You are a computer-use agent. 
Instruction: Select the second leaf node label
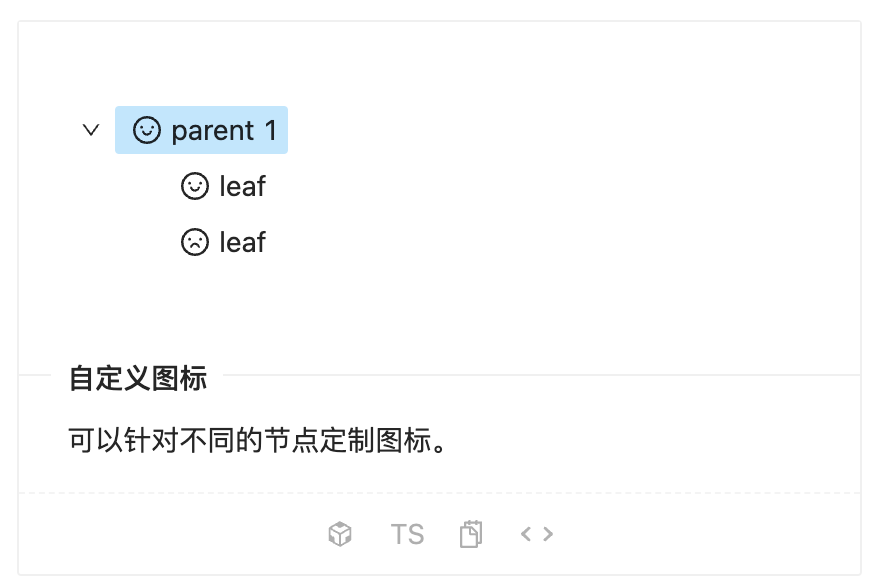[242, 242]
